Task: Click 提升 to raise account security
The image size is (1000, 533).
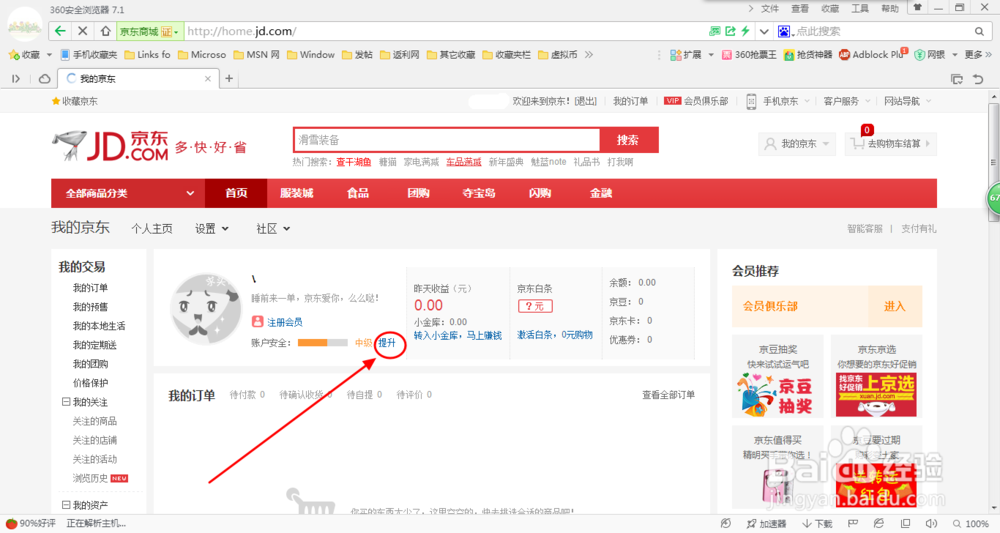Action: point(387,343)
